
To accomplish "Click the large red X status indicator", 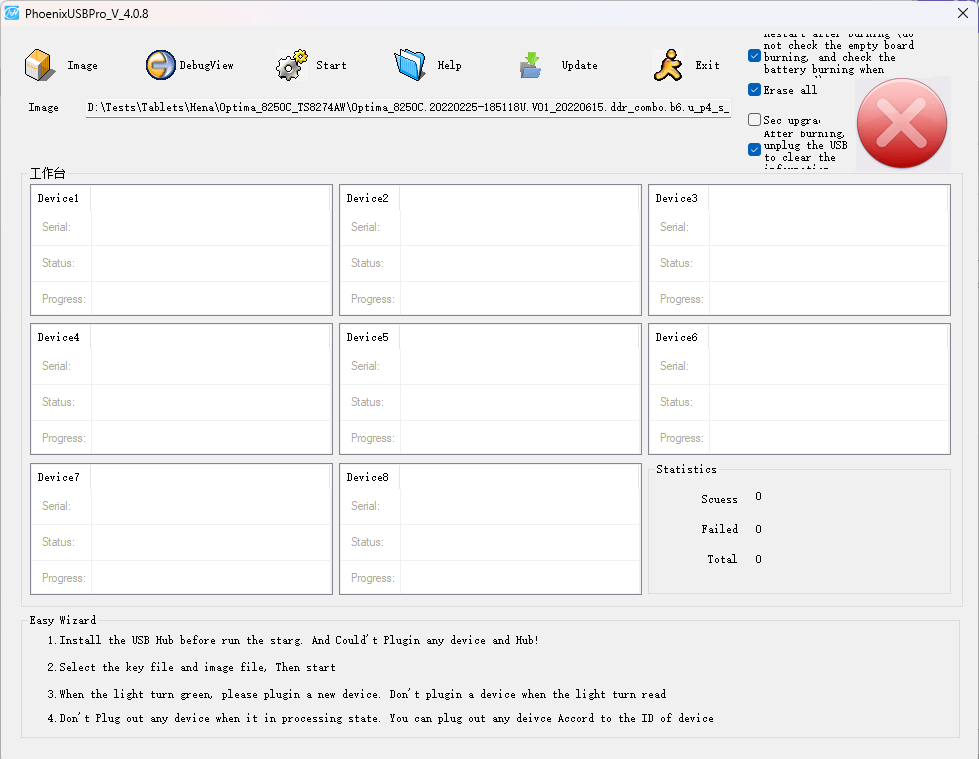I will point(902,123).
